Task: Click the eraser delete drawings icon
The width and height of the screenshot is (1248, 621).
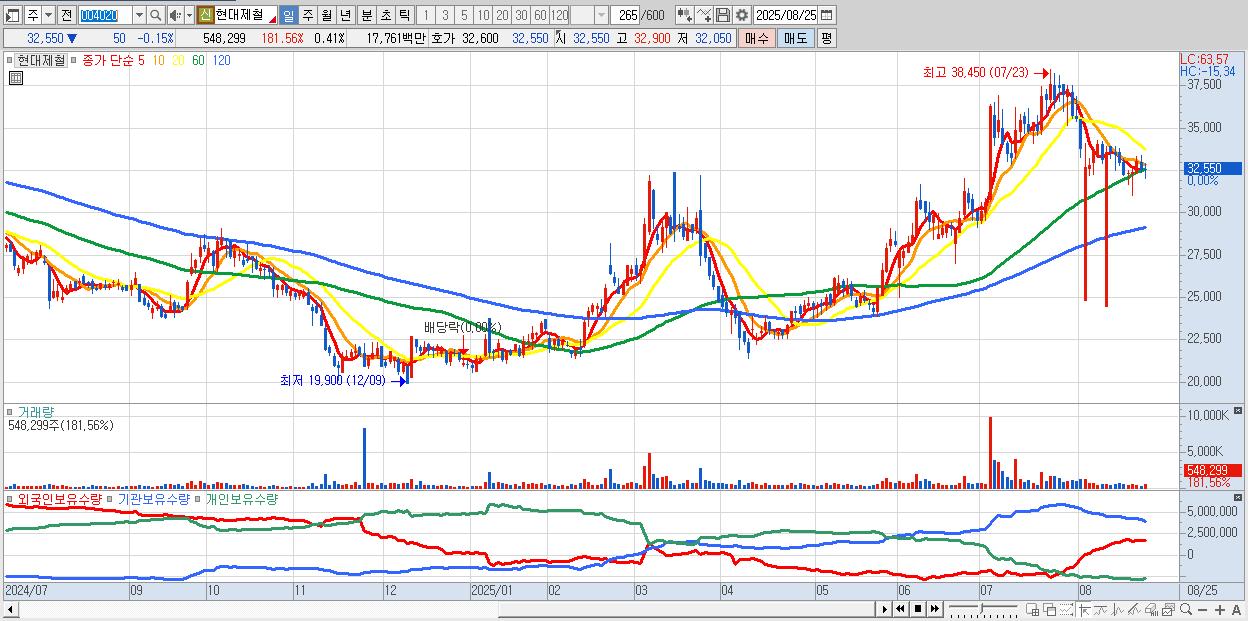Action: (x=1151, y=609)
